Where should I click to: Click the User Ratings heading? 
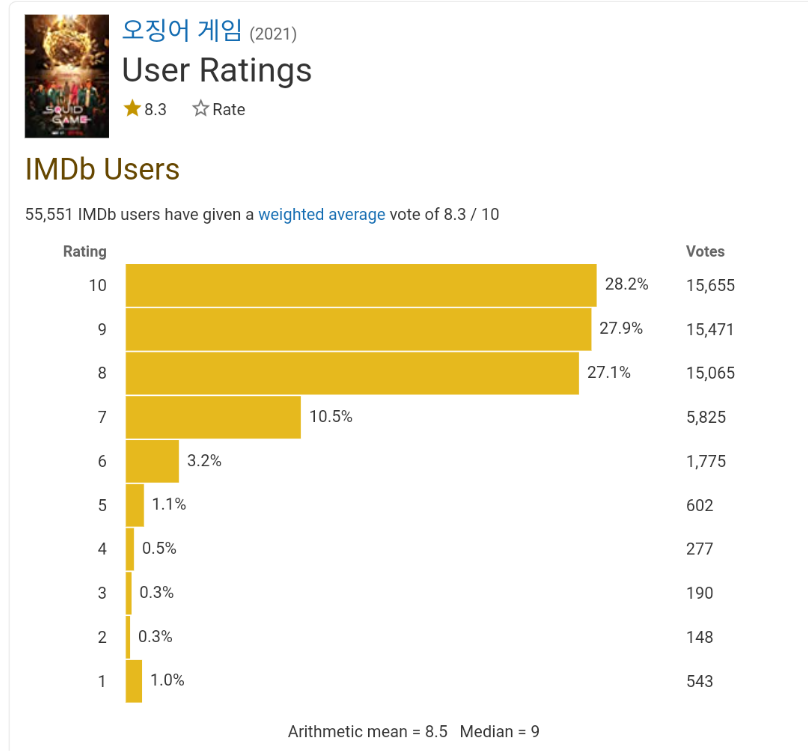coord(216,70)
